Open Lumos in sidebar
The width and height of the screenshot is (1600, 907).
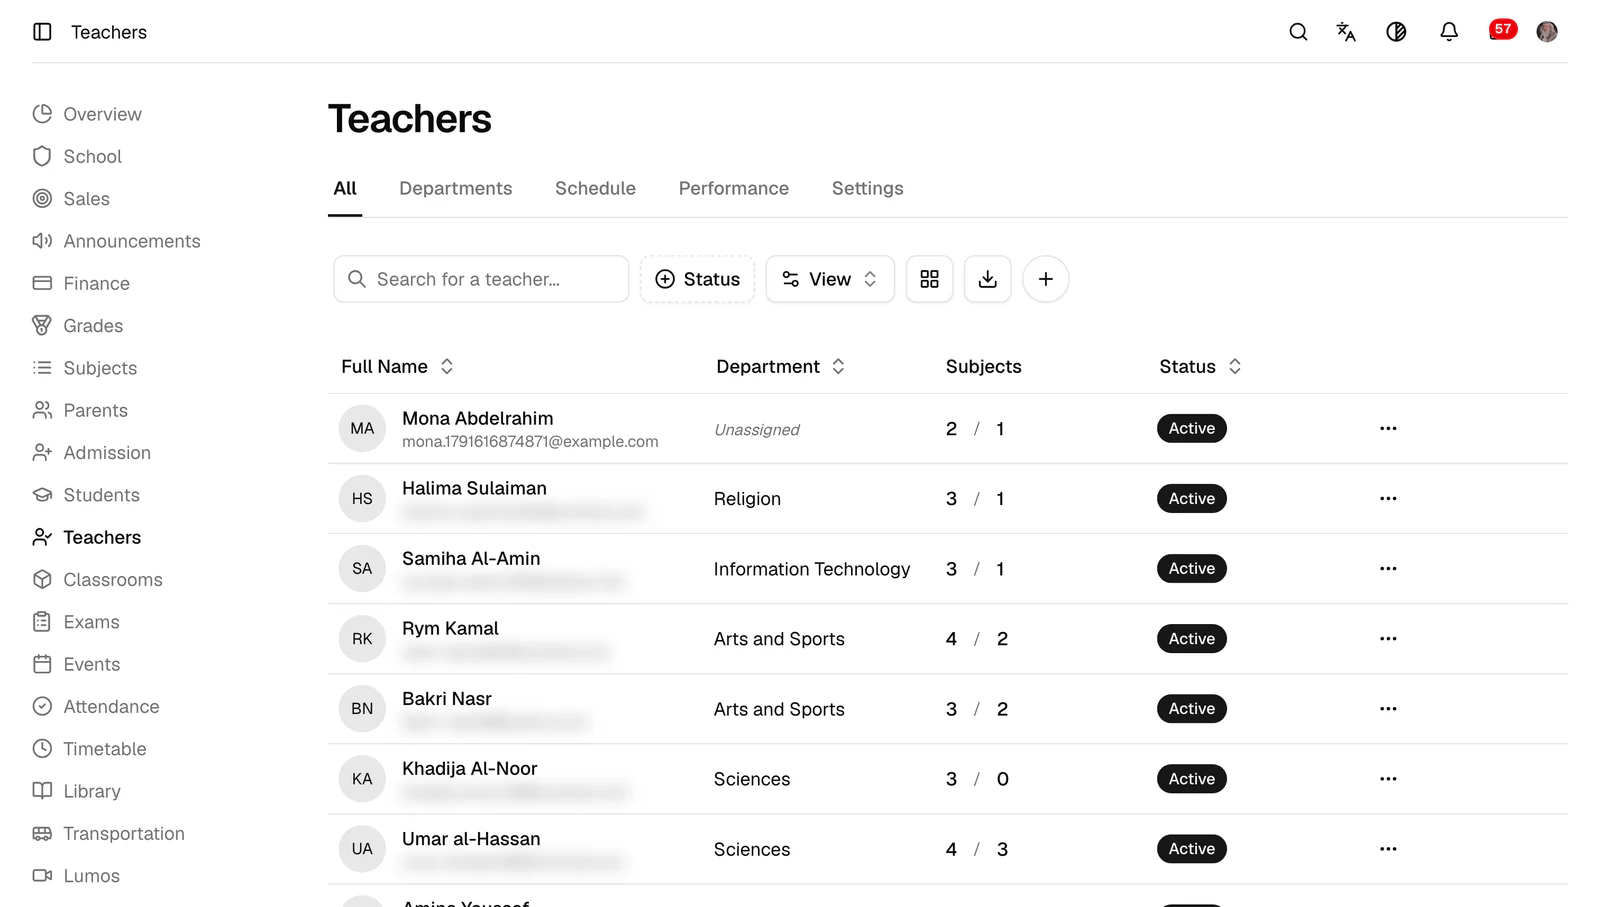point(76,875)
